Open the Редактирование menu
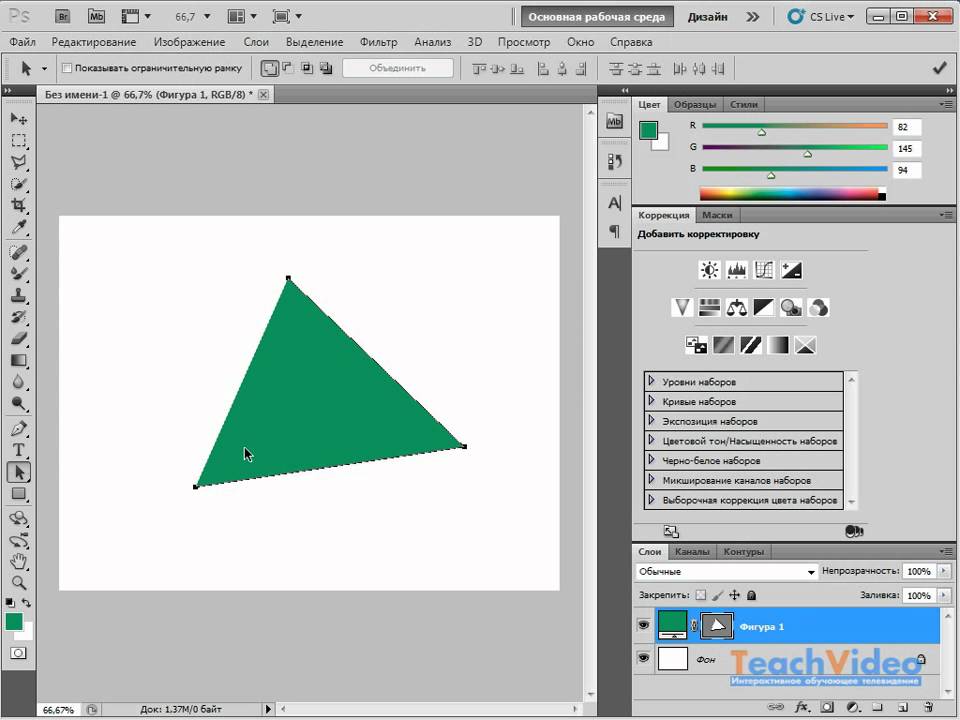The width and height of the screenshot is (960, 720). coord(94,42)
